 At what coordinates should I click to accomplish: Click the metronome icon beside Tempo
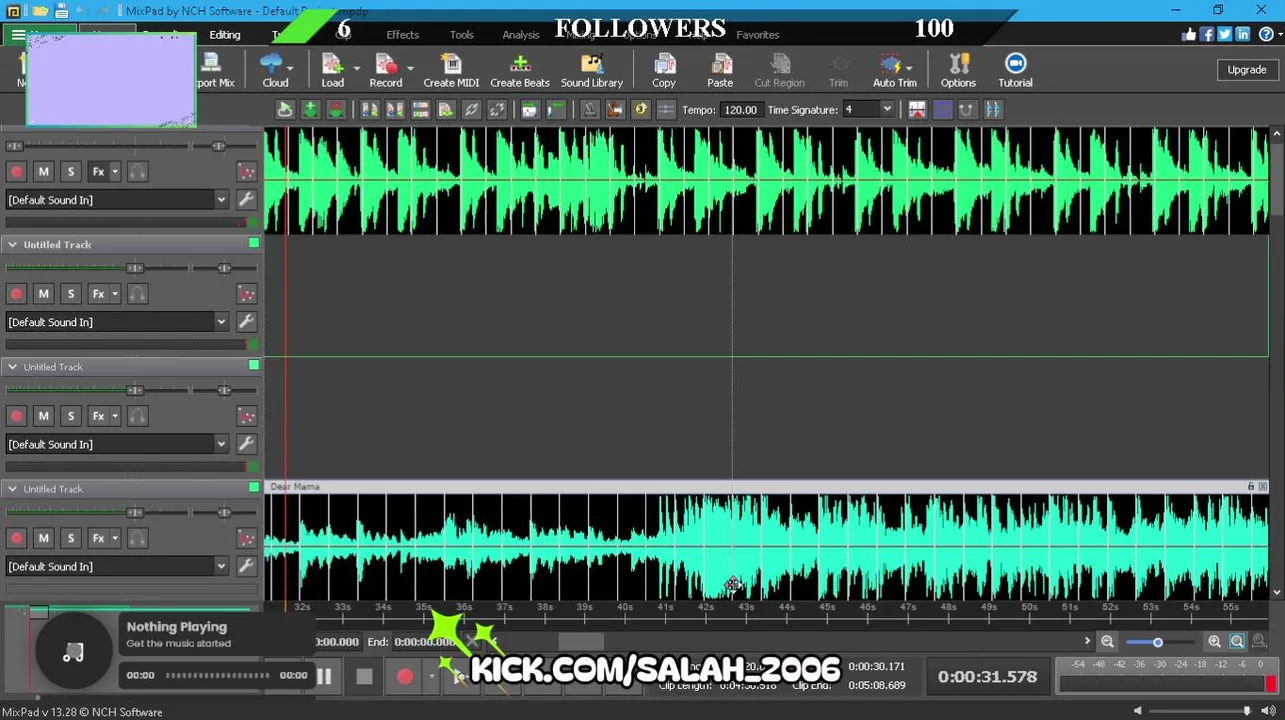tap(590, 110)
